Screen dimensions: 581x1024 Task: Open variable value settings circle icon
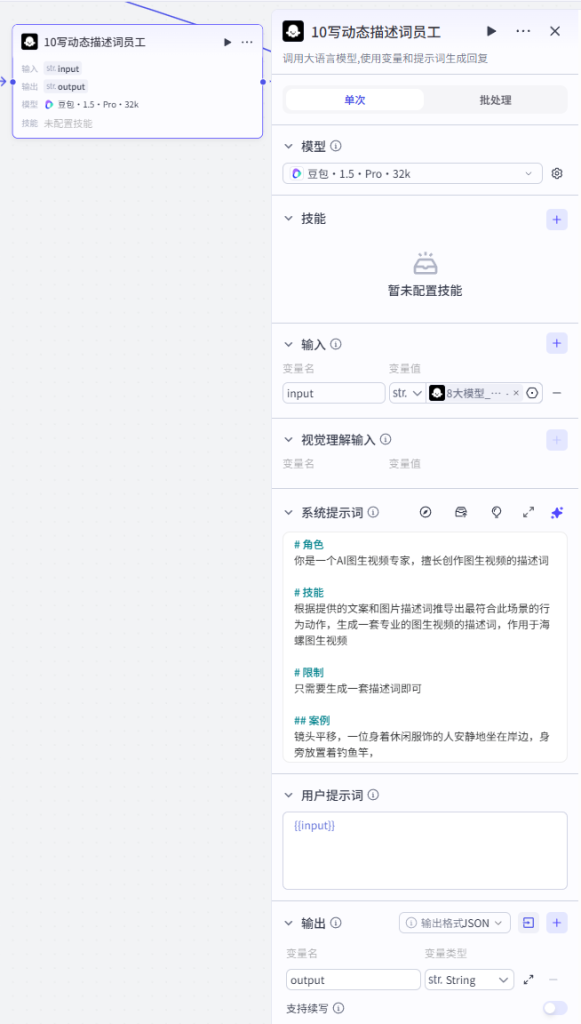tap(533, 393)
